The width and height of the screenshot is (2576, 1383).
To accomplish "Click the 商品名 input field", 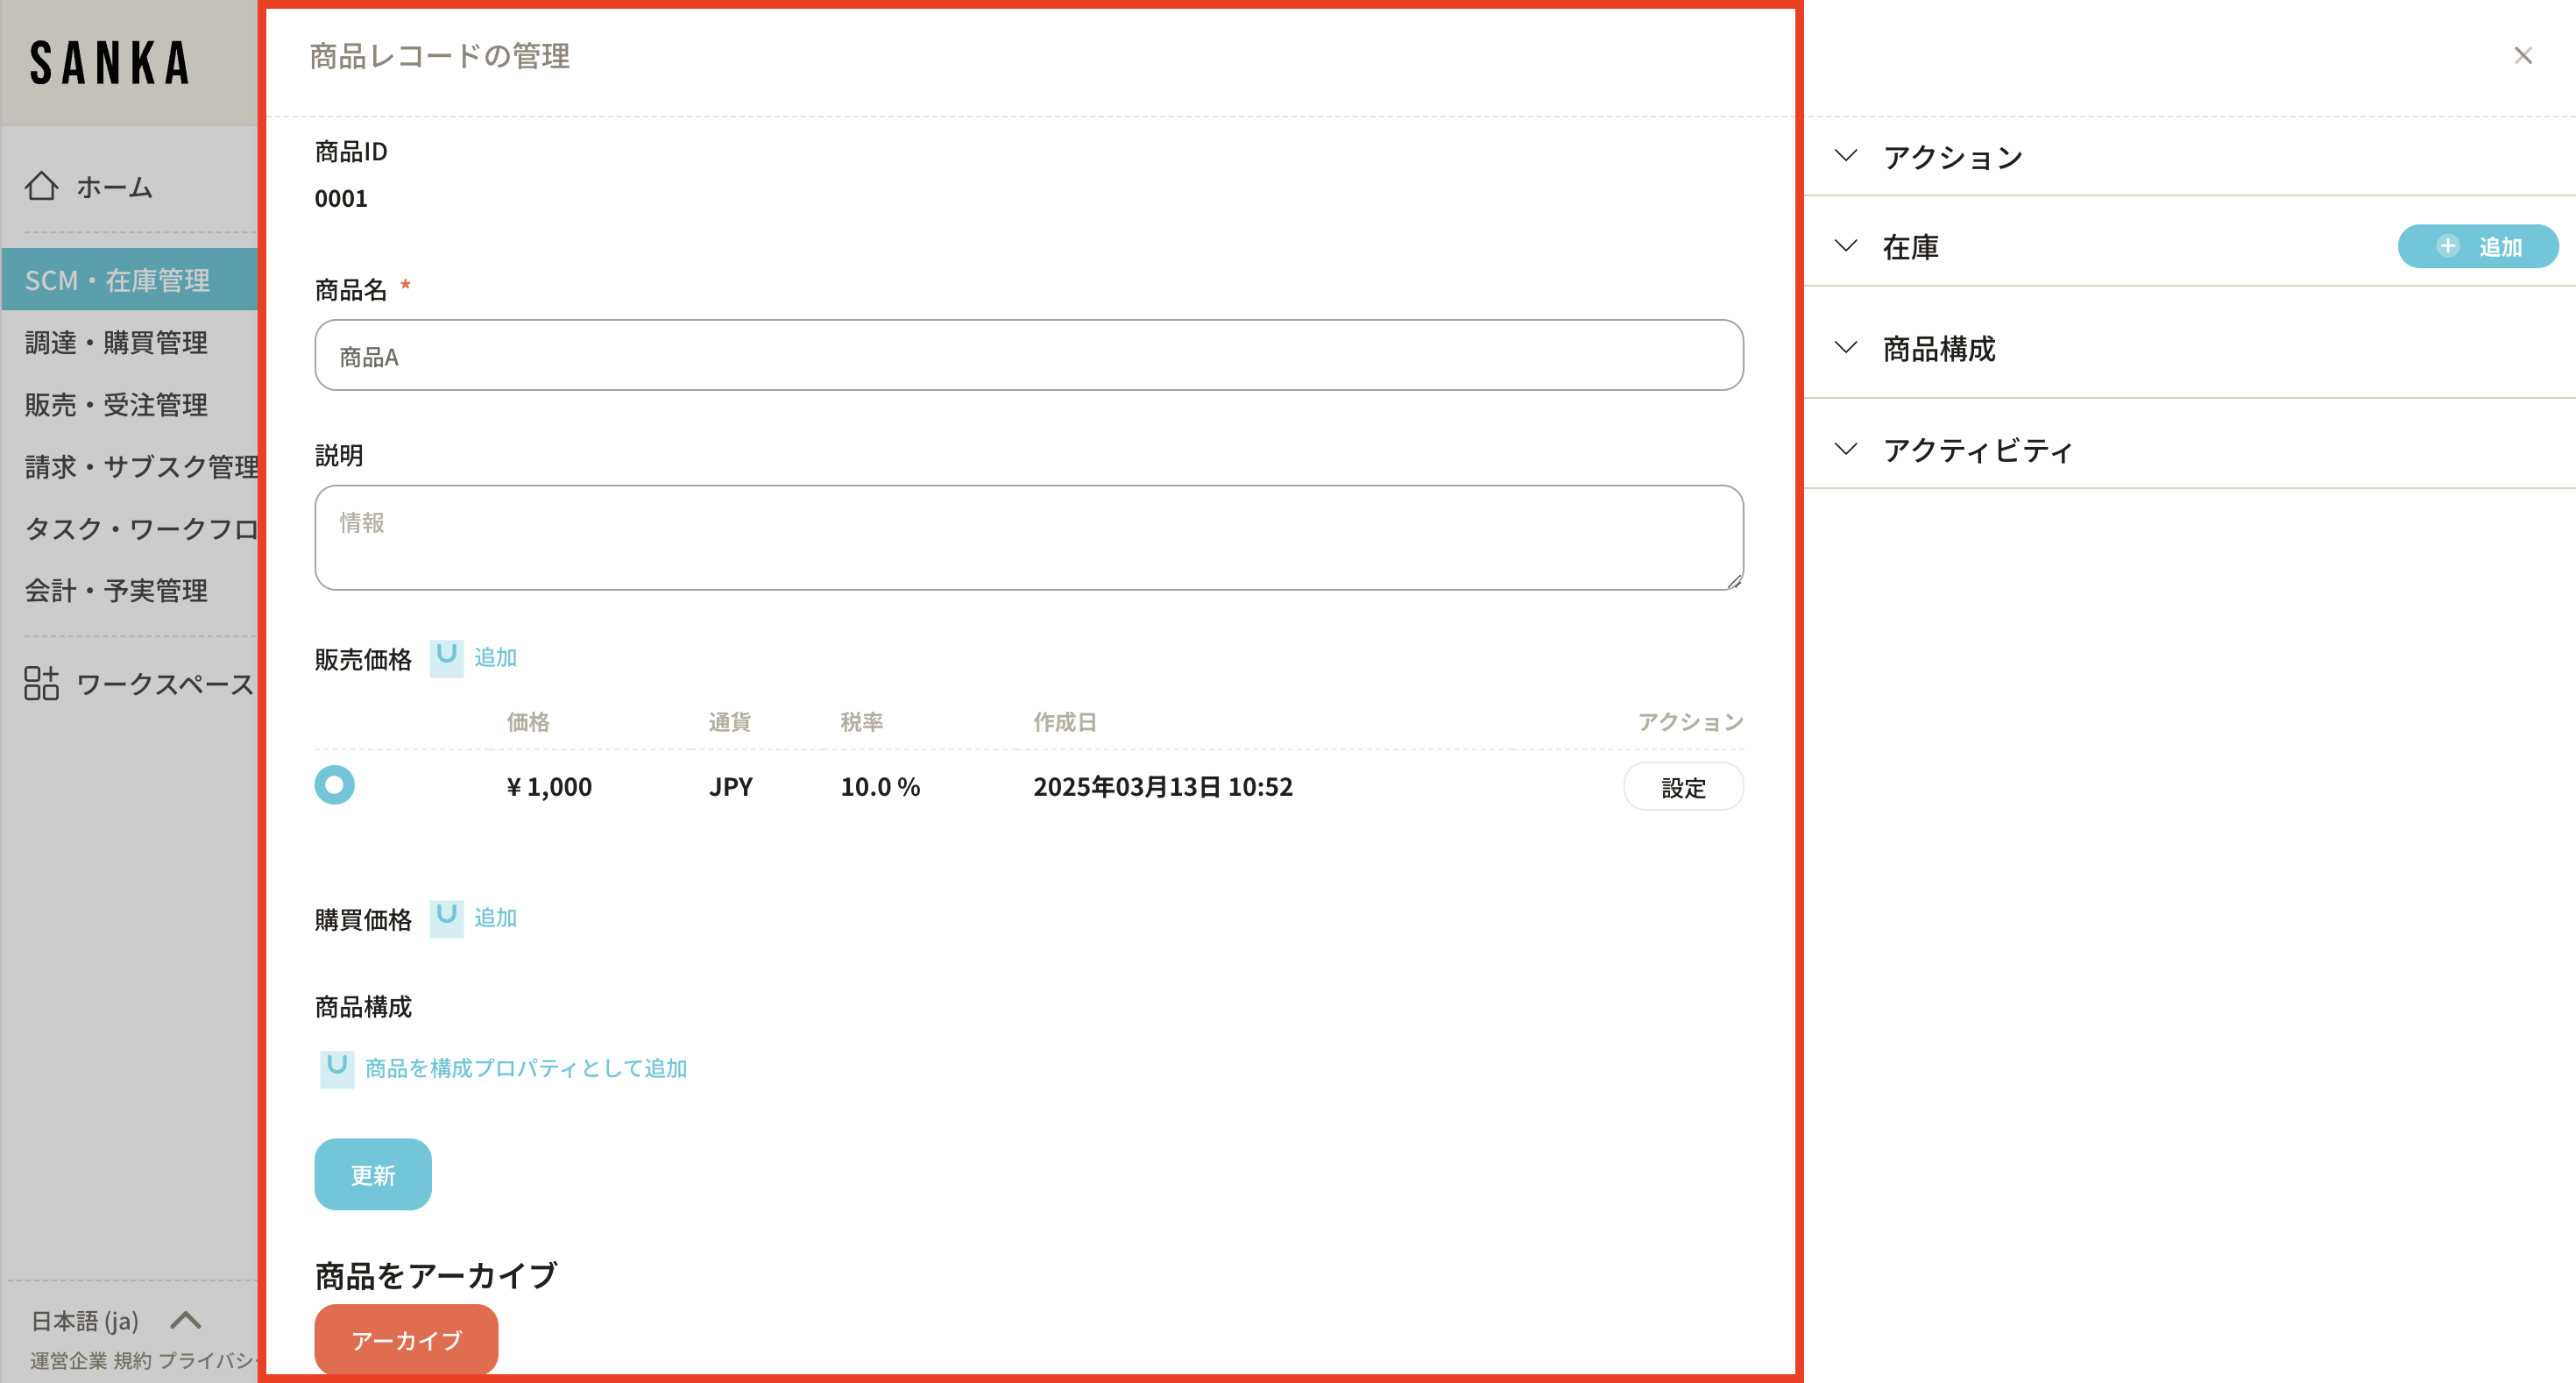I will click(1028, 356).
